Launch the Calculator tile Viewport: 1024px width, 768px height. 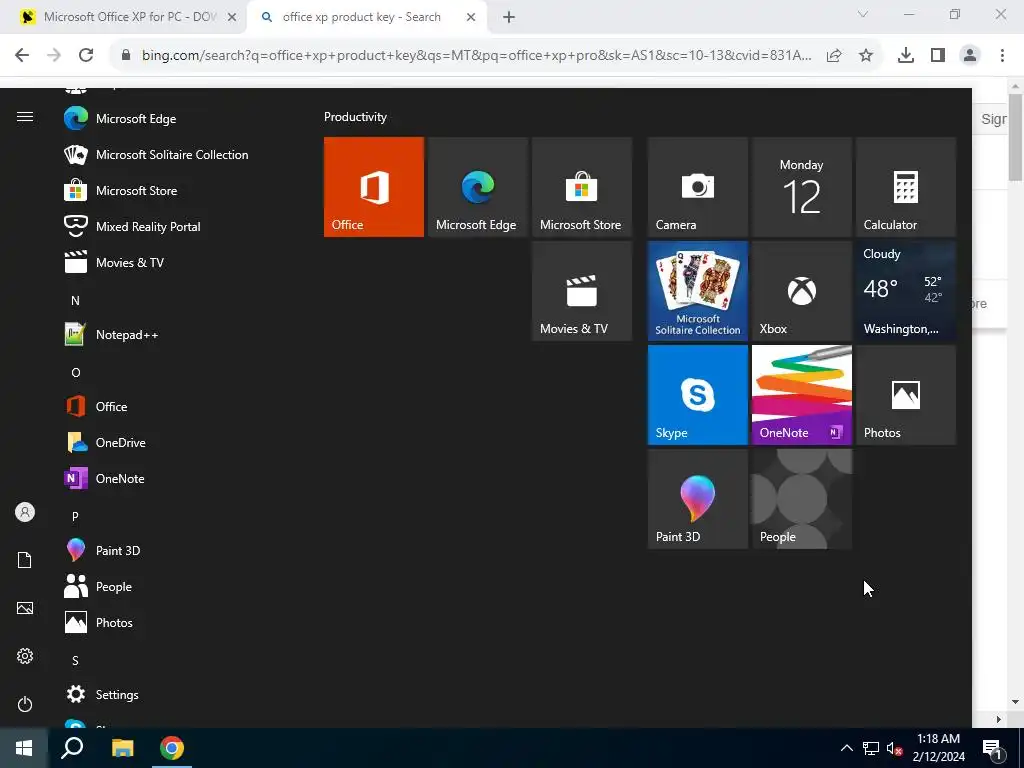pos(906,187)
